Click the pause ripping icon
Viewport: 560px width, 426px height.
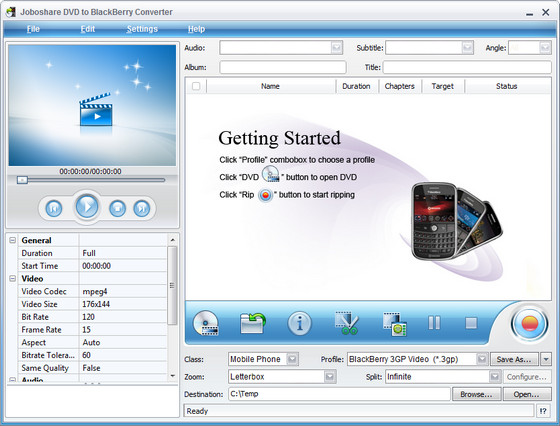pos(434,323)
